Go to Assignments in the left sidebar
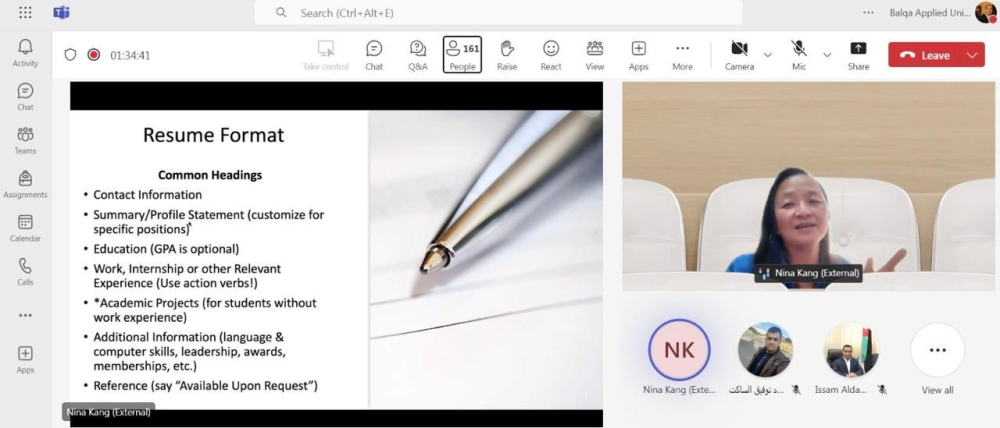The image size is (1000, 428). tap(25, 183)
